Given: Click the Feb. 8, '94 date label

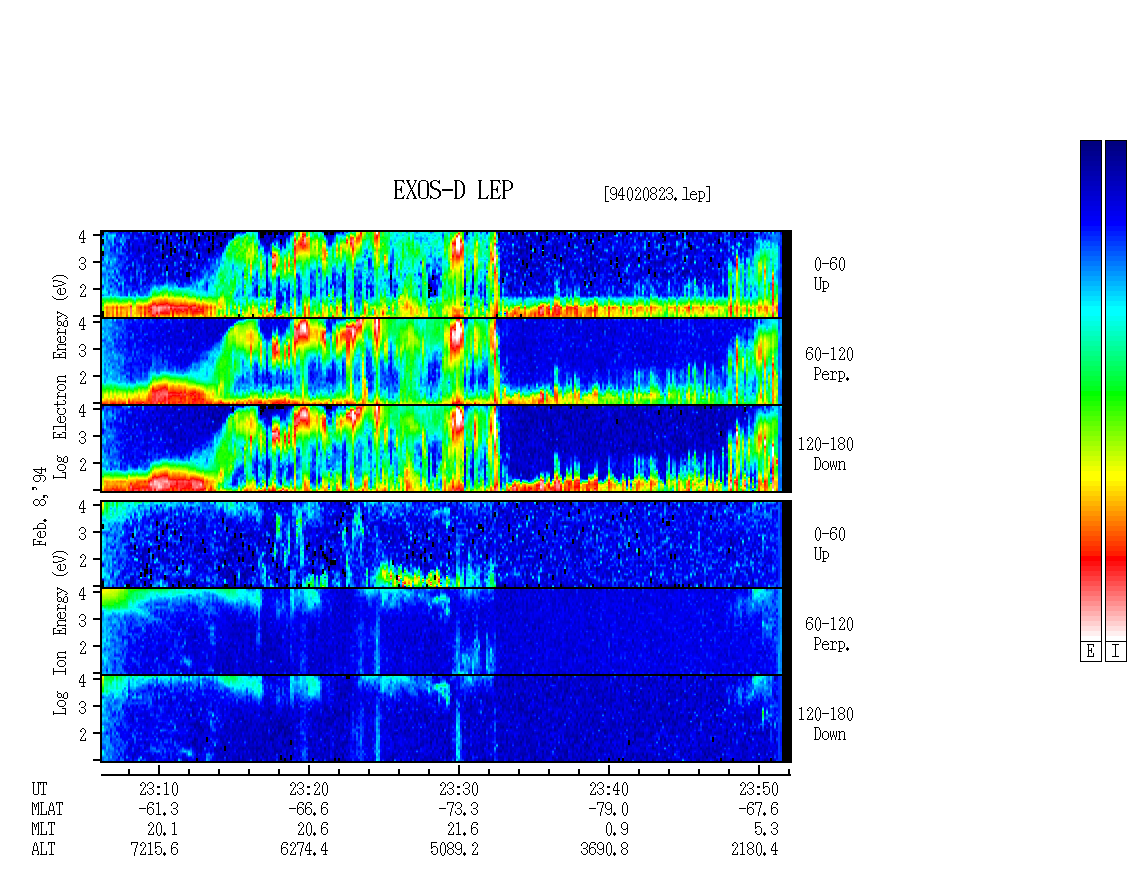Looking at the screenshot, I should coord(40,506).
